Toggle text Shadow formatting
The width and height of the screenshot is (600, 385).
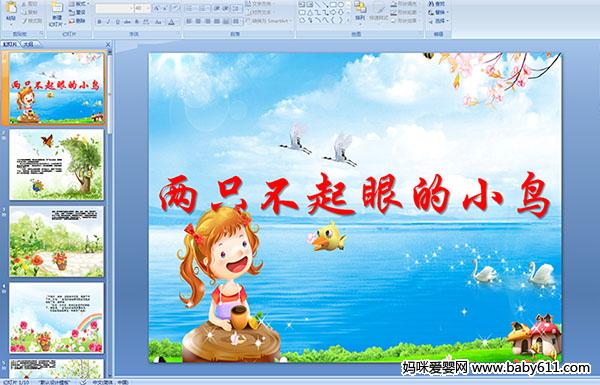[x=137, y=22]
